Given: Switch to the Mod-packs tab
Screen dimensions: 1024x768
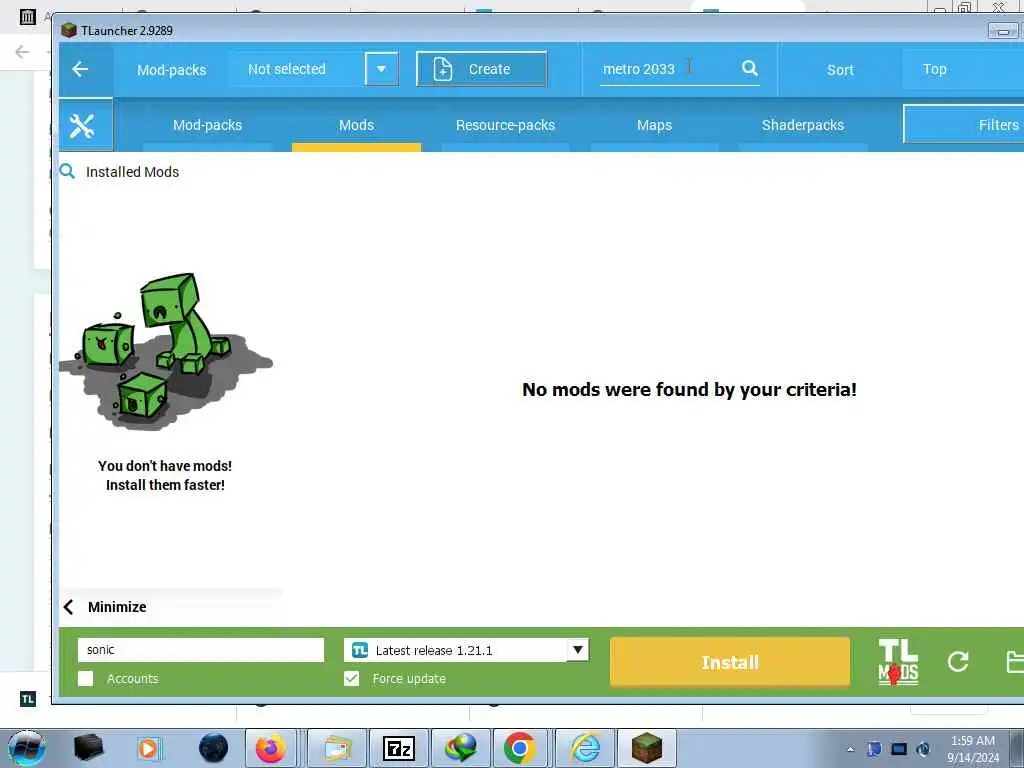Looking at the screenshot, I should (x=207, y=125).
